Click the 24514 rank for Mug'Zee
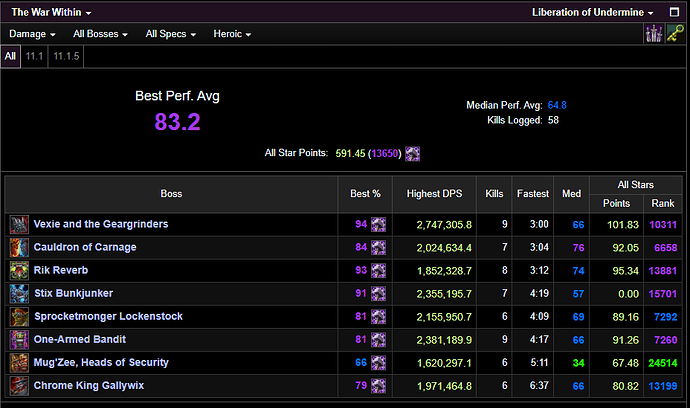 663,363
